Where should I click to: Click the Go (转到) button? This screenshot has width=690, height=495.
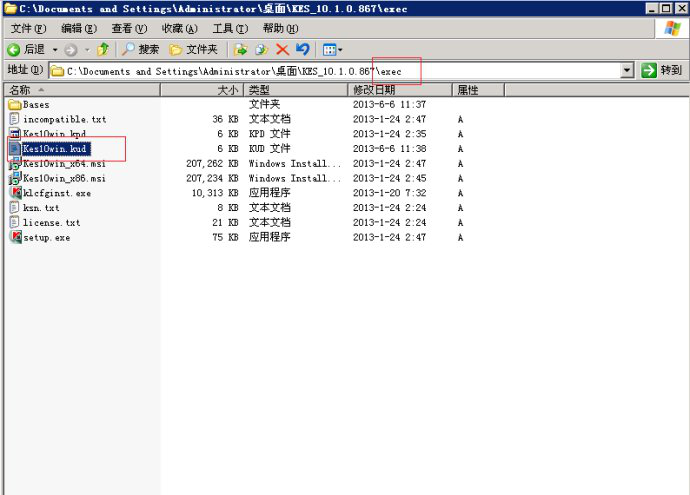tap(662, 70)
